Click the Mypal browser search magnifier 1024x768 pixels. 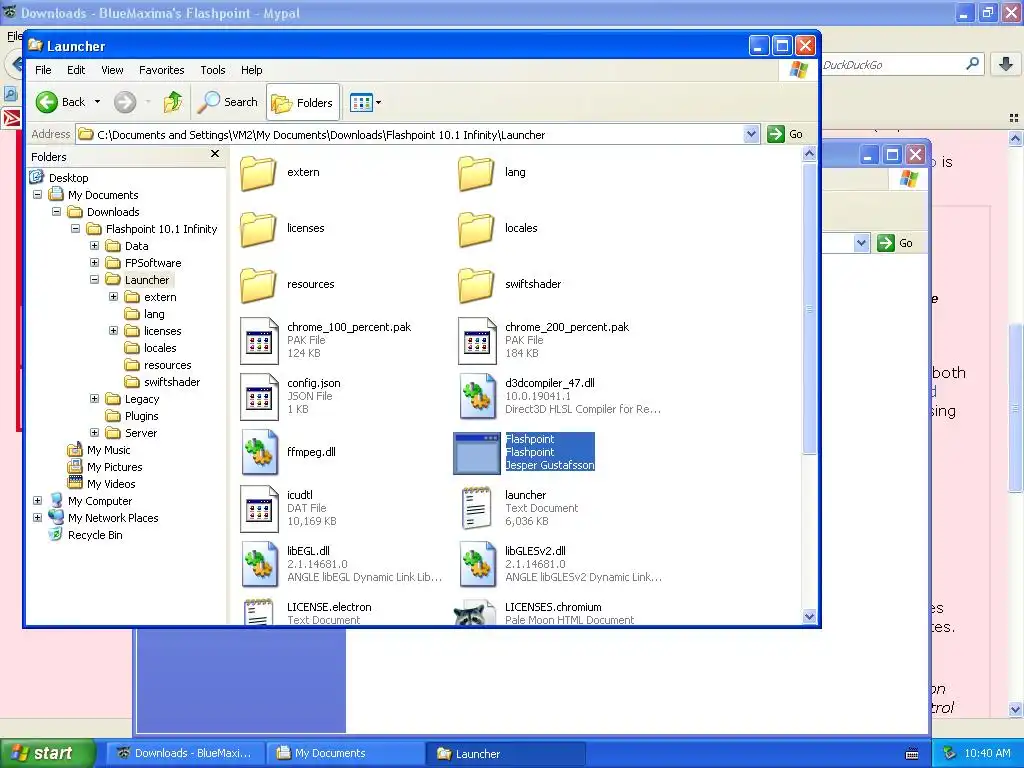(972, 64)
